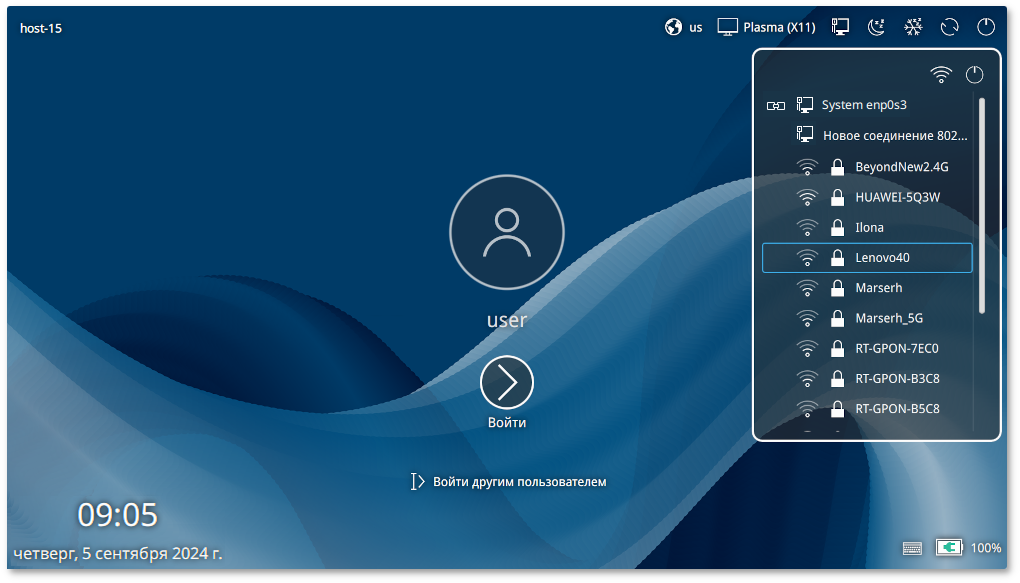Click the shutdown power icon in top bar
Image resolution: width=1020 pixels, height=583 pixels.
[x=986, y=28]
